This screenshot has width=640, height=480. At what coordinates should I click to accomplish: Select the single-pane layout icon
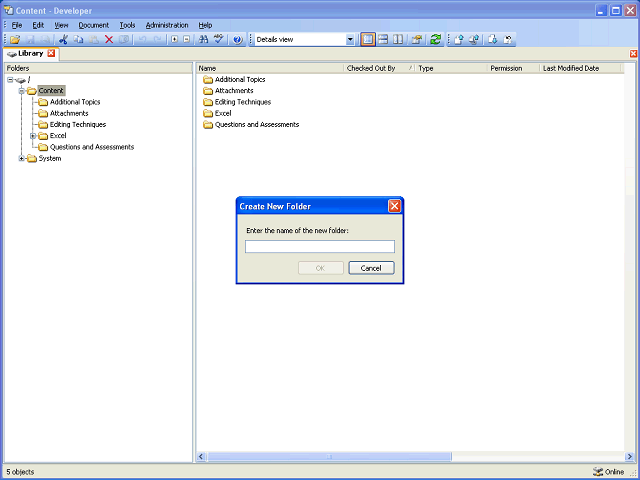point(368,40)
